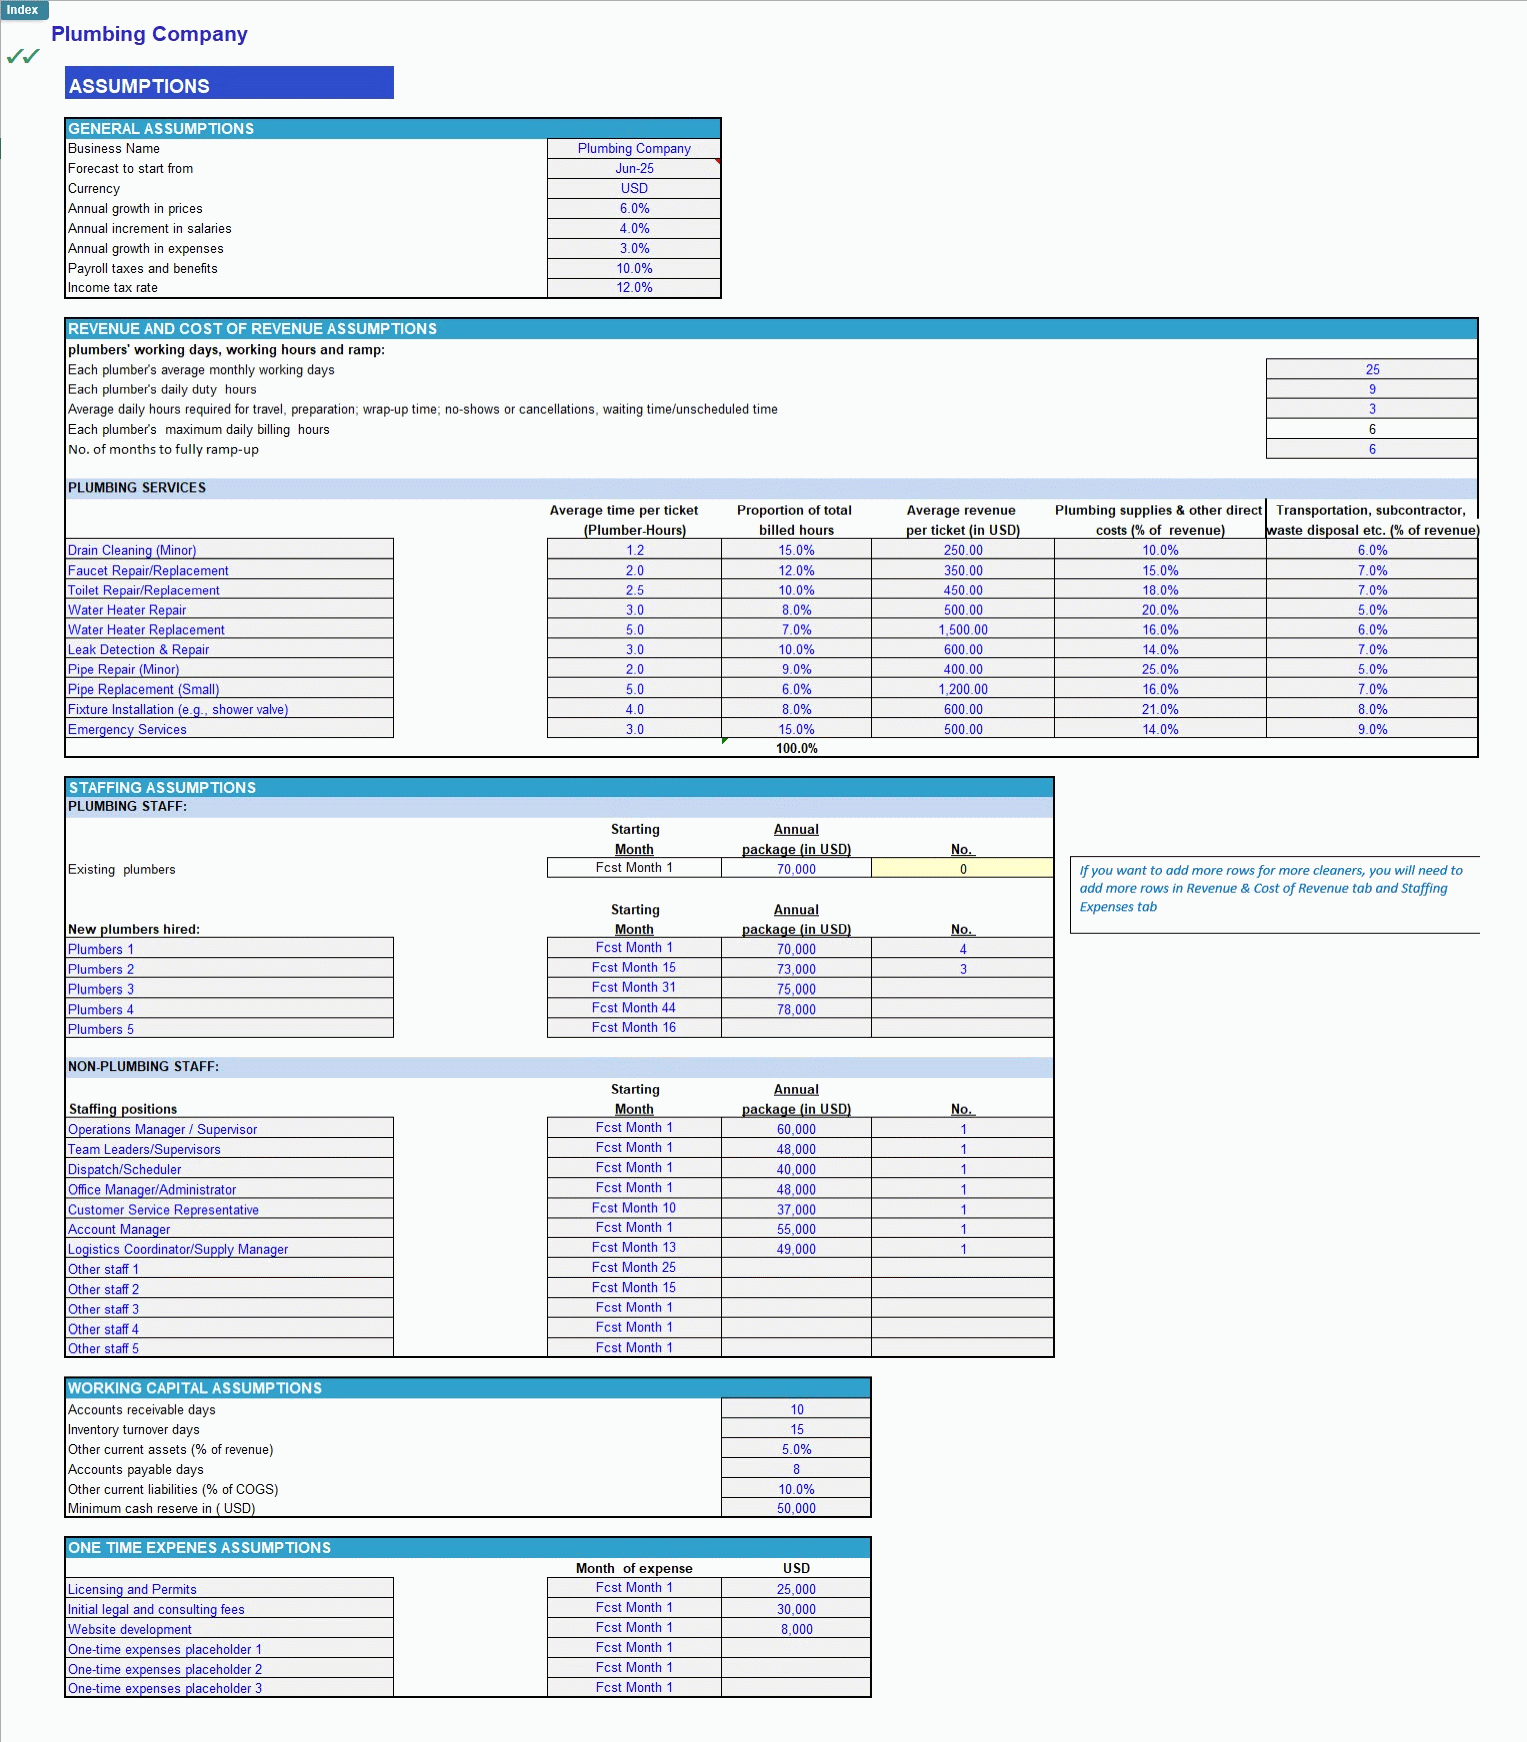This screenshot has height=1742, width=1527.
Task: Select the Other staff 3 row label
Action: pos(229,1309)
